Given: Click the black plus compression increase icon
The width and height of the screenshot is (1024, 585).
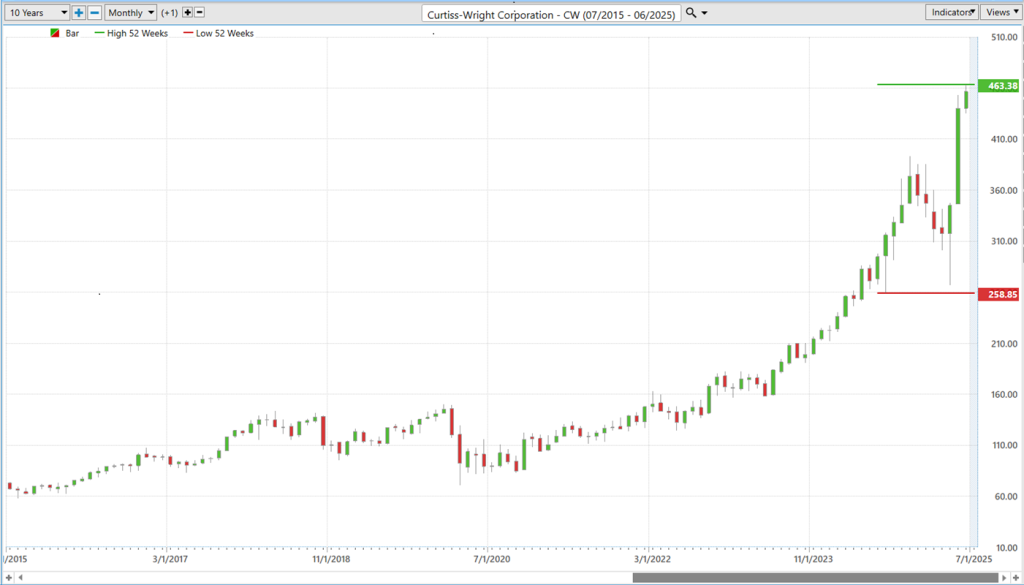Looking at the screenshot, I should point(187,12).
